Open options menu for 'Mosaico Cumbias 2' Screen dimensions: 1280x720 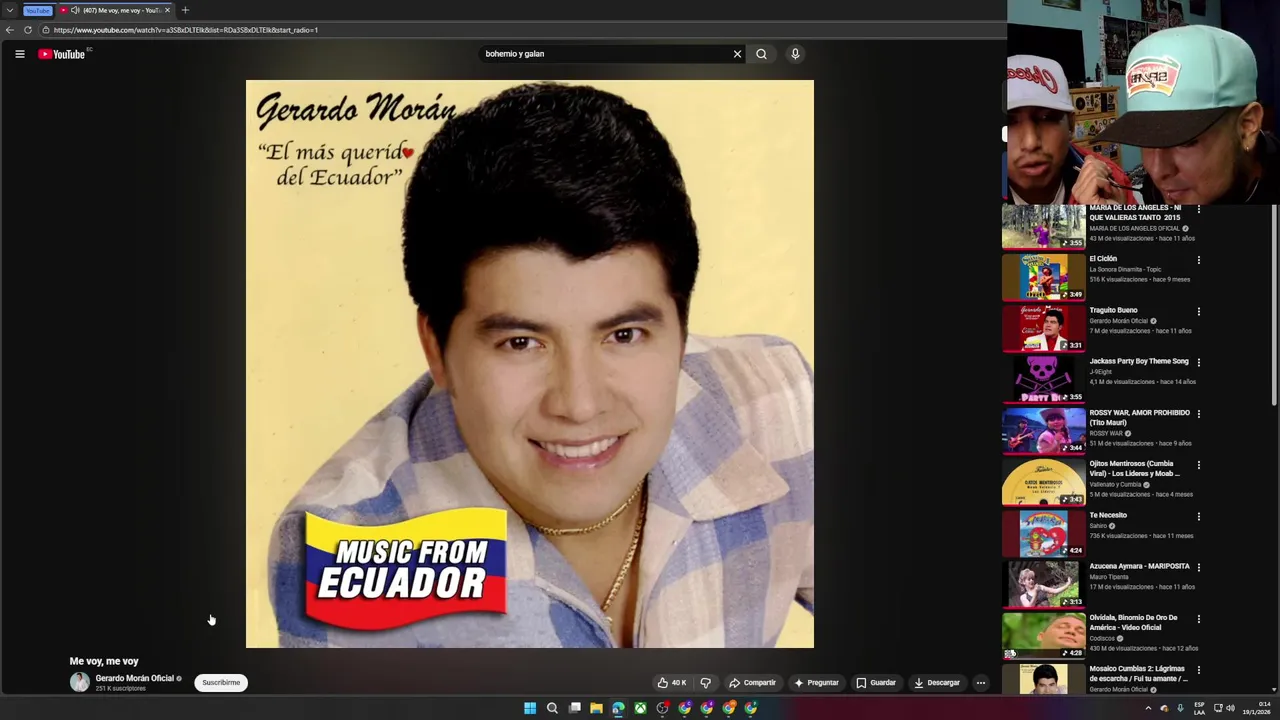[x=1199, y=670]
